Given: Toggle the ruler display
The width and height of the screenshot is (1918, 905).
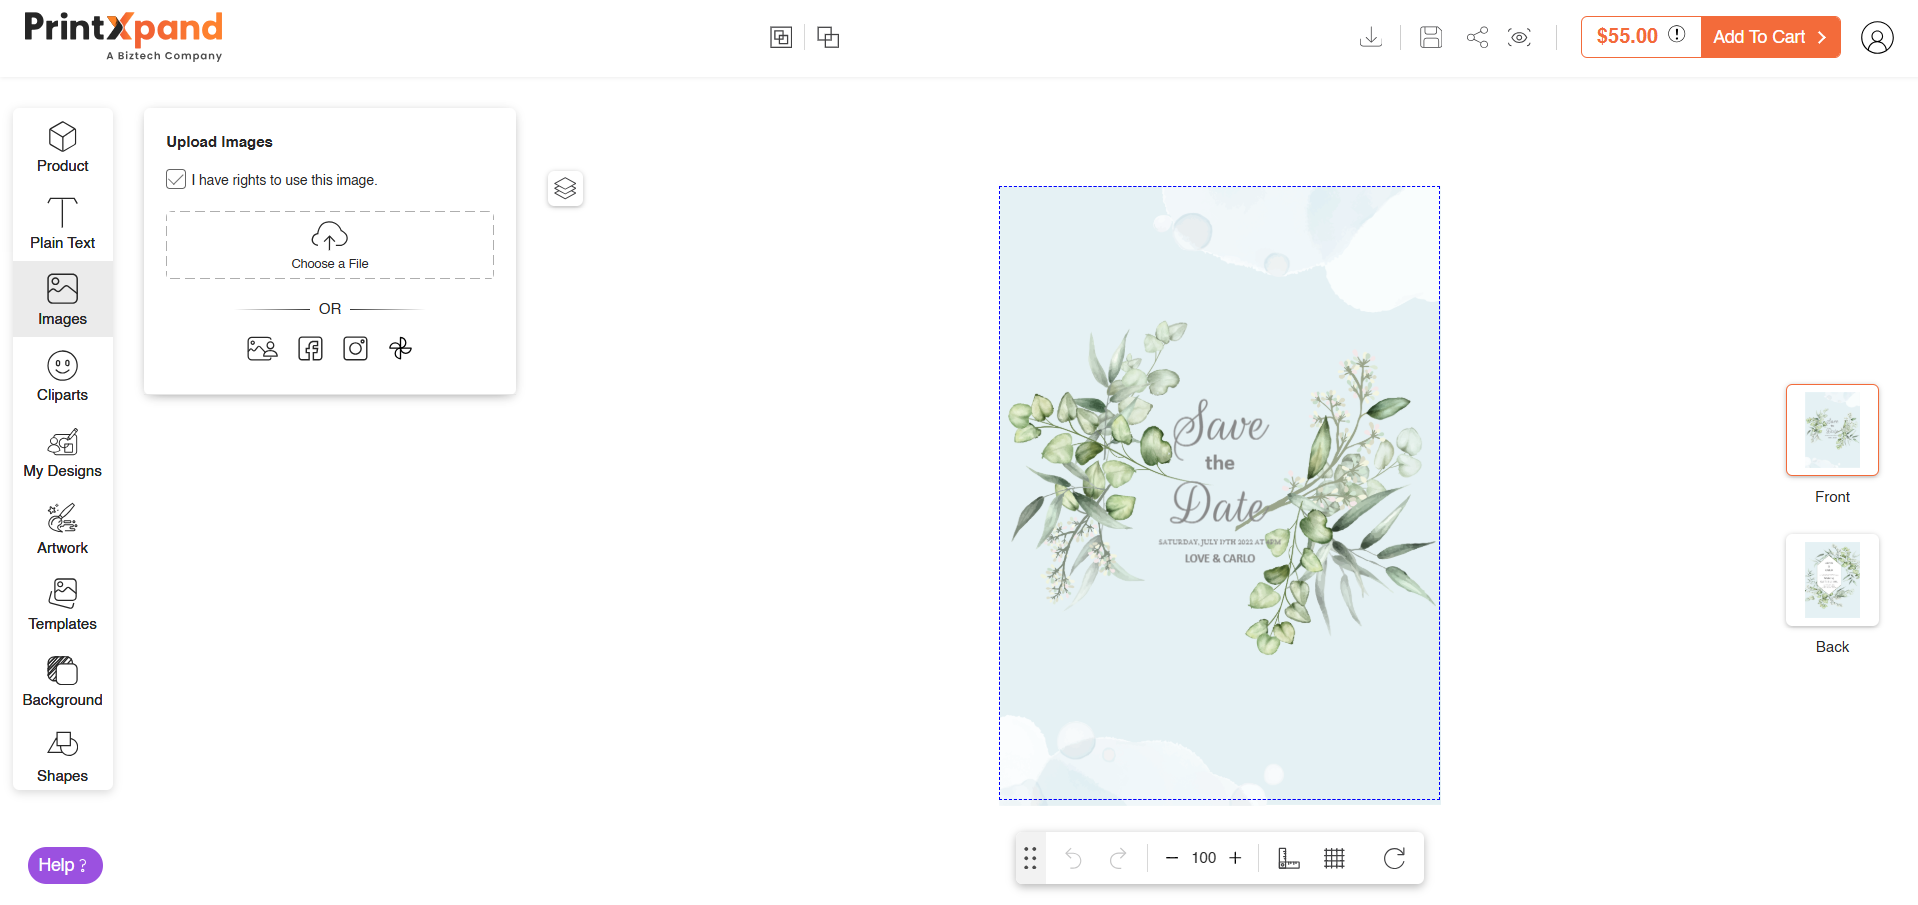Looking at the screenshot, I should click(x=1289, y=858).
